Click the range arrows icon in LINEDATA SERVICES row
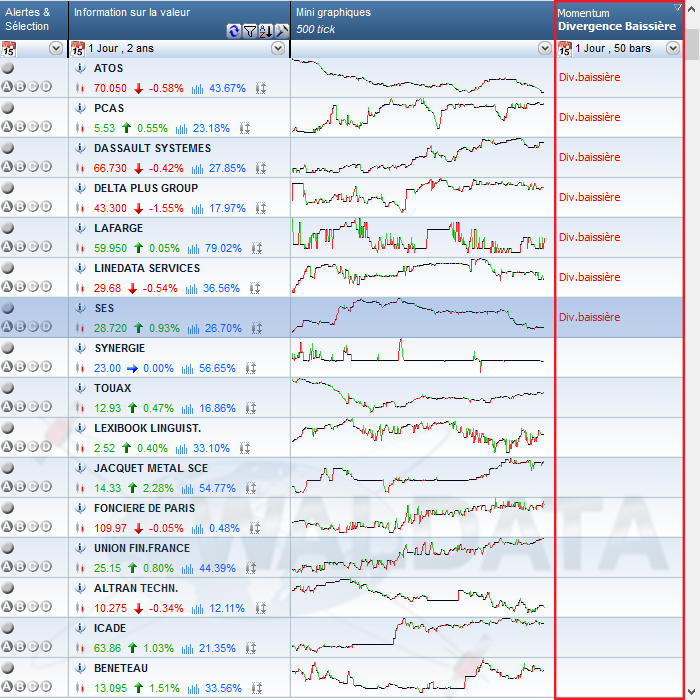The width and height of the screenshot is (700, 700). 255,288
